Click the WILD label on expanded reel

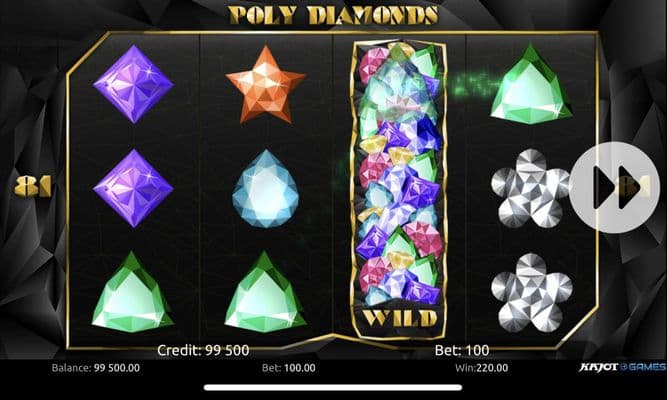400,318
